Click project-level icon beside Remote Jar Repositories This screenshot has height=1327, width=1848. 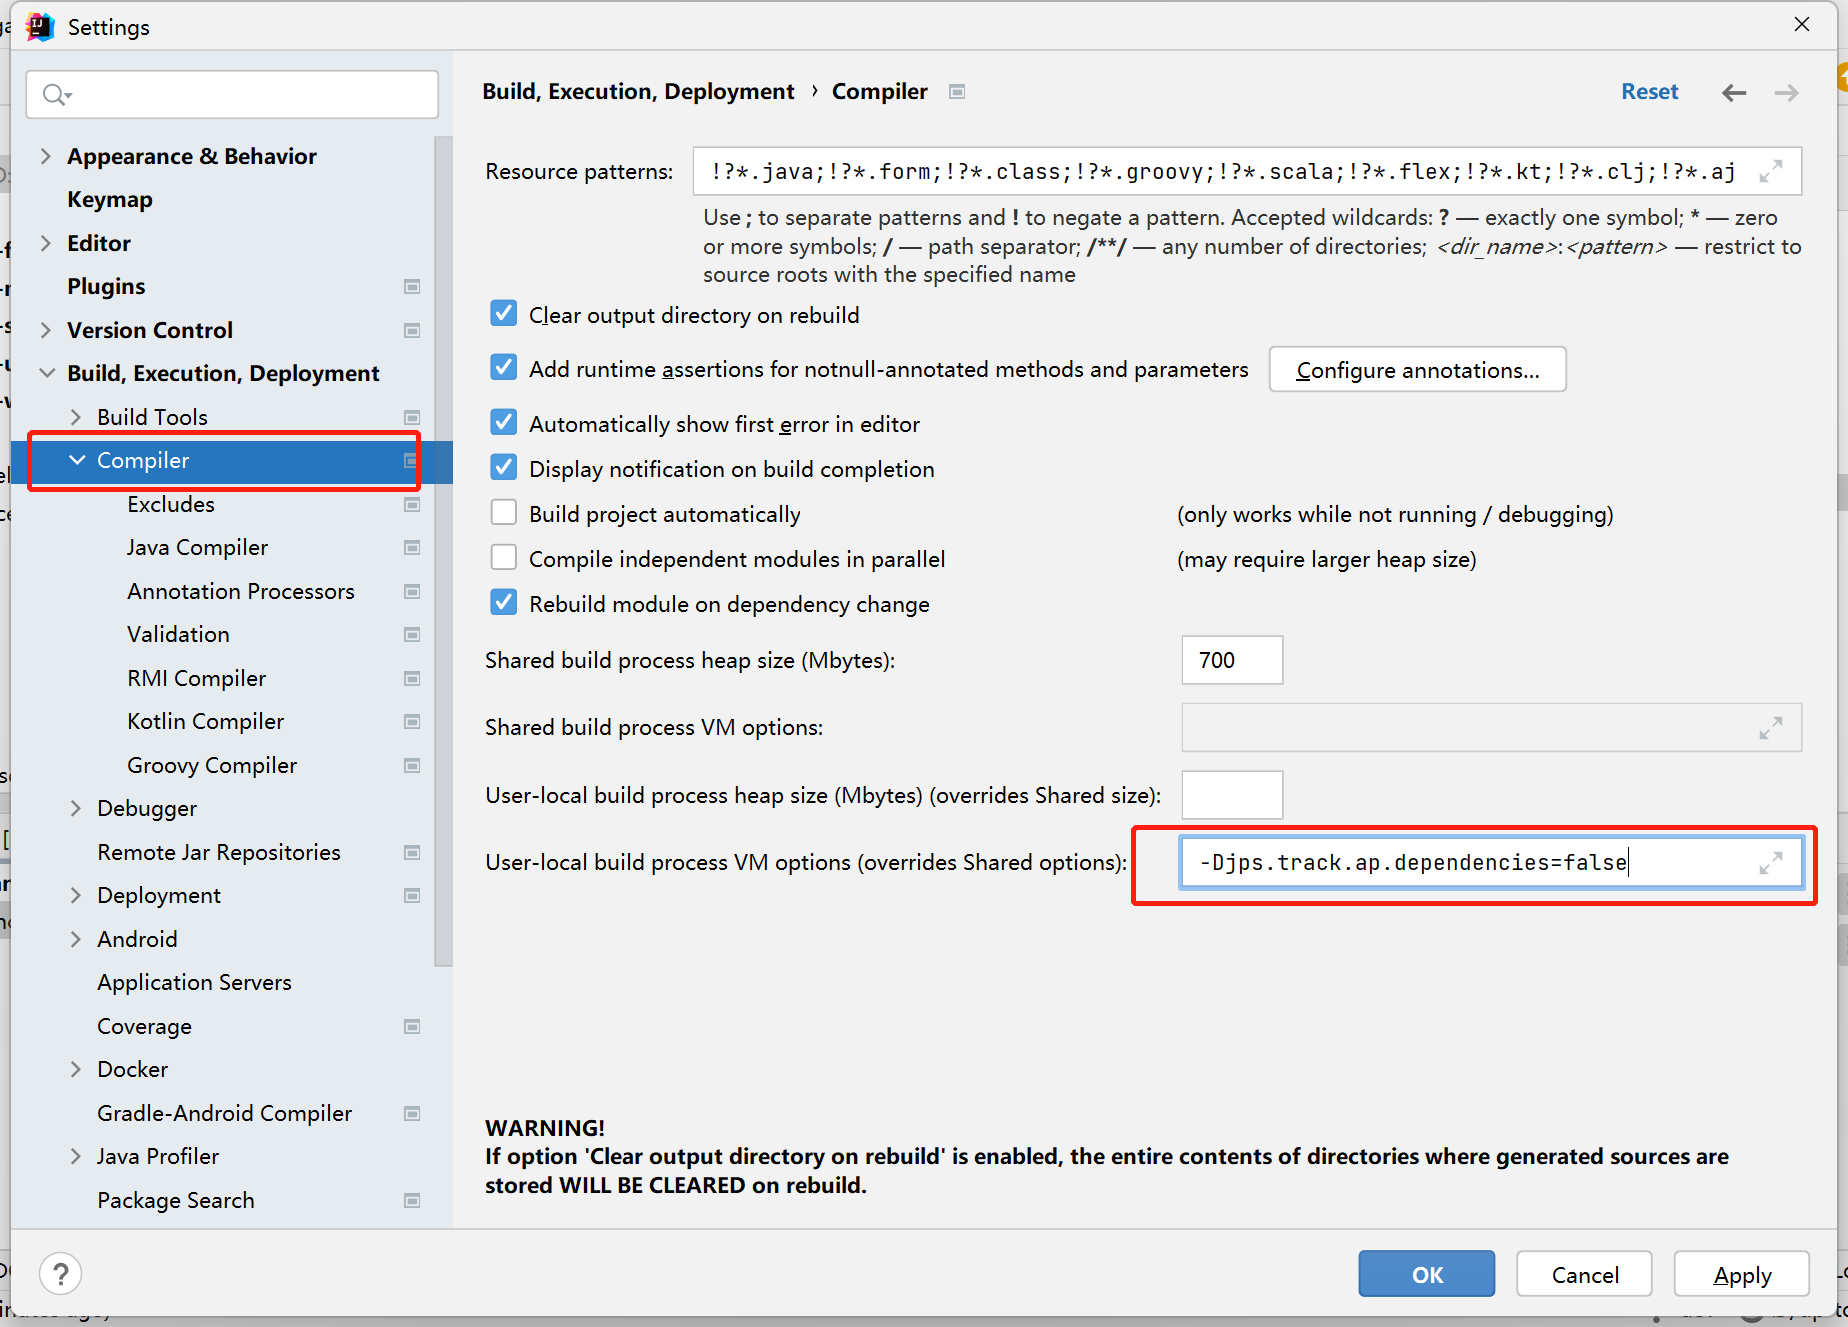point(412,853)
